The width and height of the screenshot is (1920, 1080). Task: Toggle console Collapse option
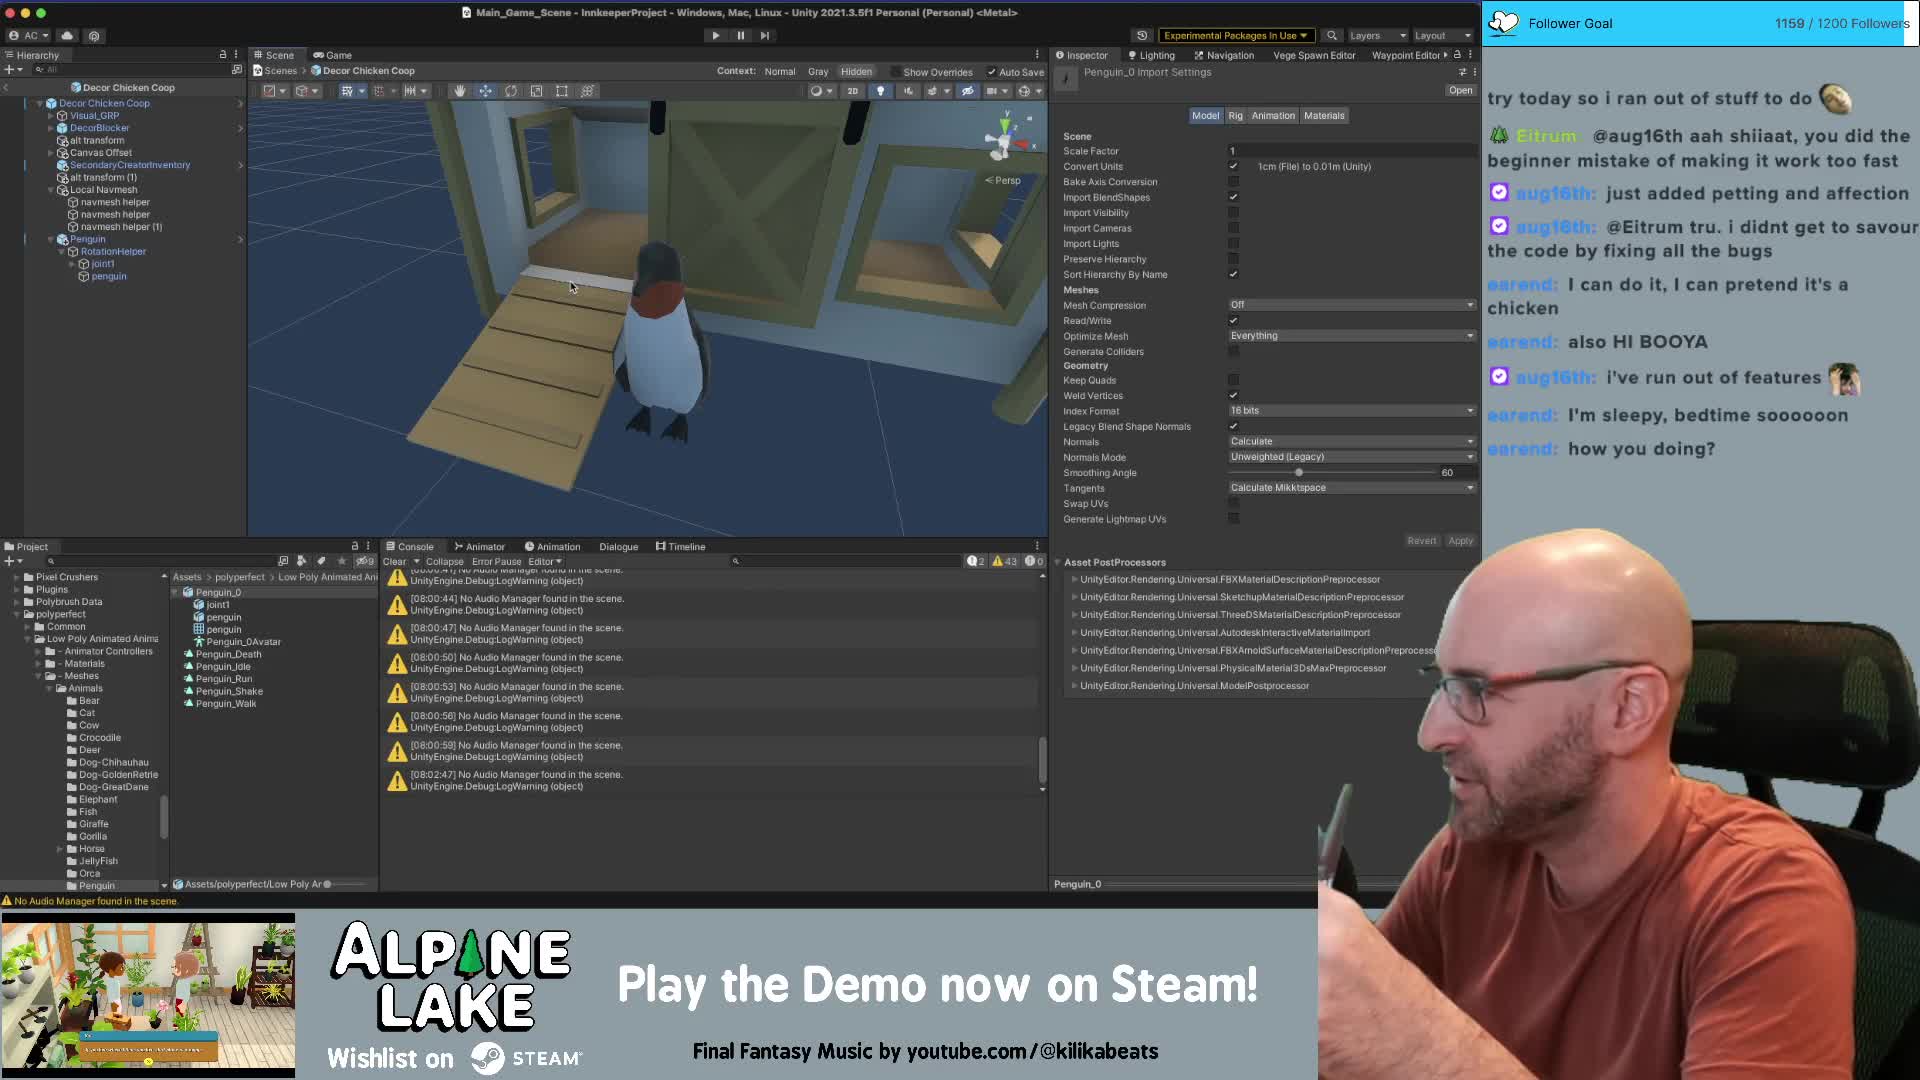tap(444, 562)
